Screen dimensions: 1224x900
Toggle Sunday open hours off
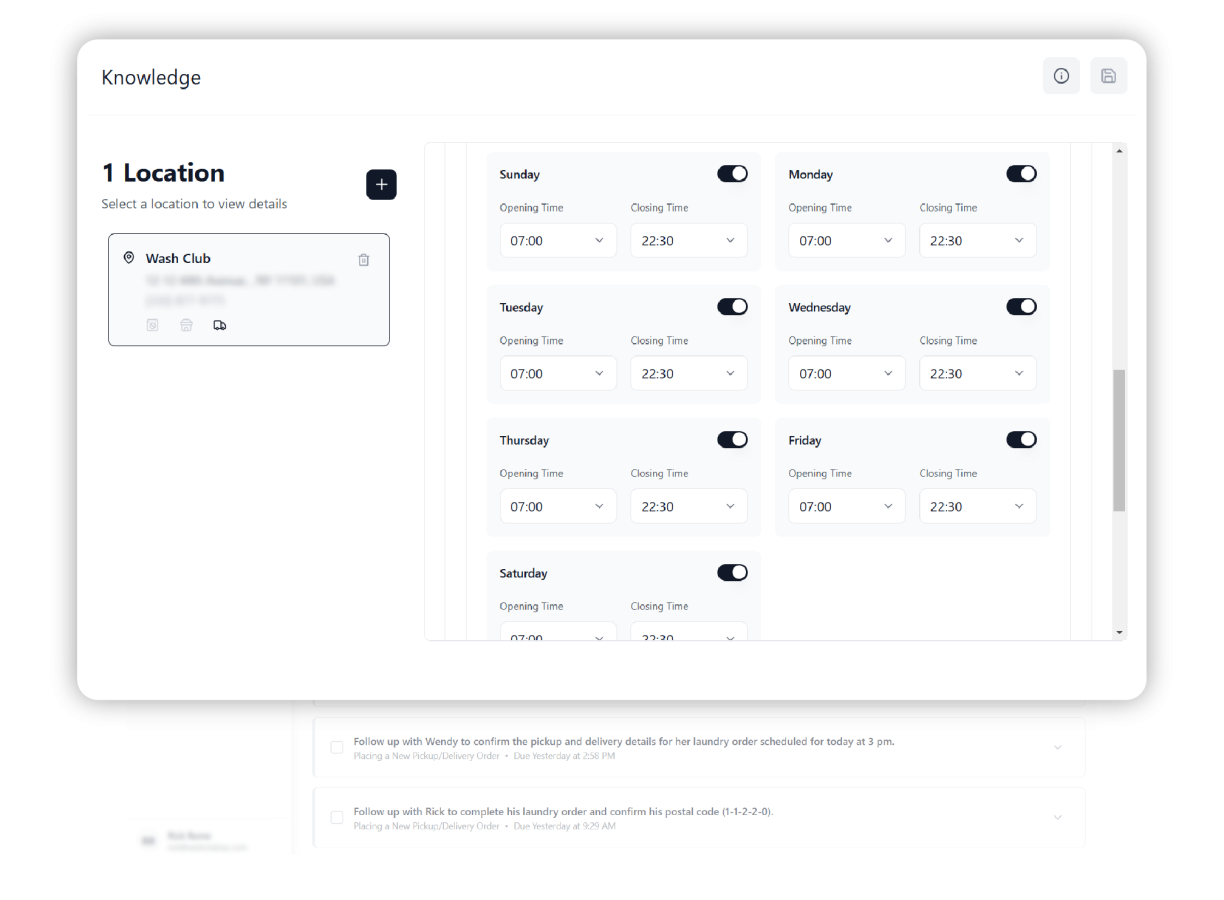tap(732, 174)
